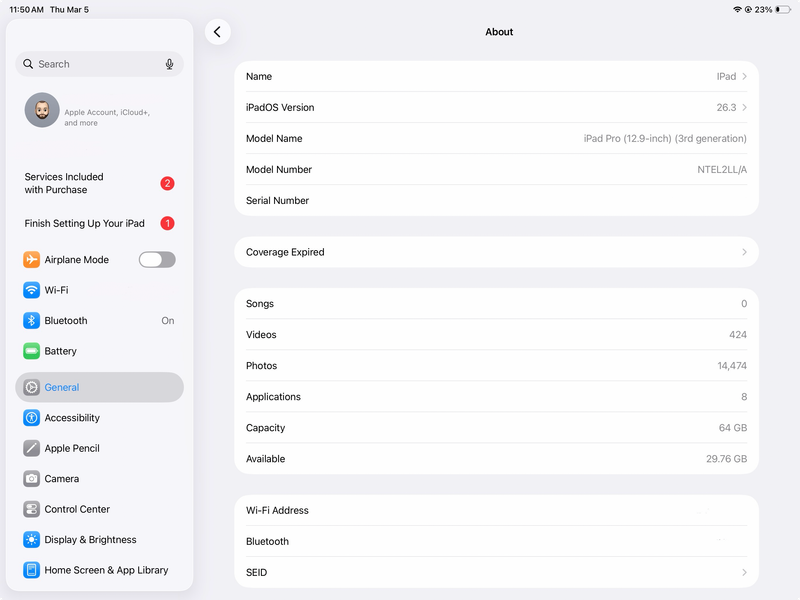Viewport: 800px width, 600px height.
Task: Tap the Songs row
Action: click(x=496, y=304)
